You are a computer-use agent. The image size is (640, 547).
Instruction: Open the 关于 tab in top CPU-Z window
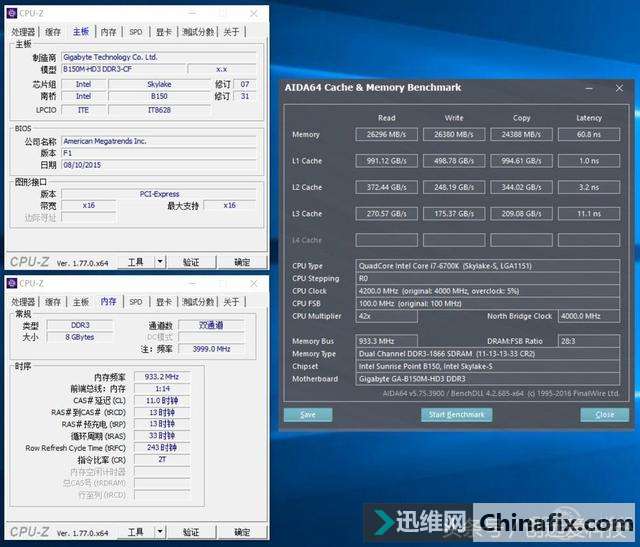click(231, 32)
